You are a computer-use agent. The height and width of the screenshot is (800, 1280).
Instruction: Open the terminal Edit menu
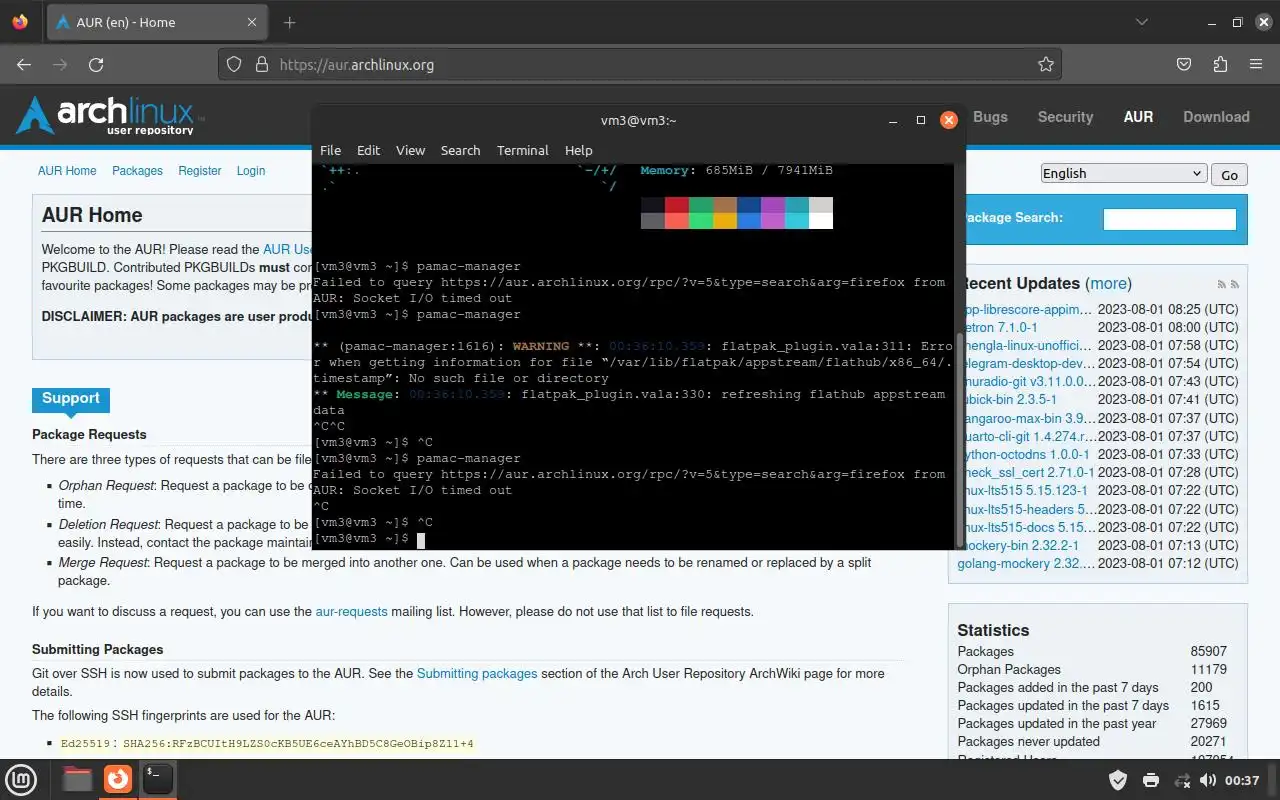(369, 150)
